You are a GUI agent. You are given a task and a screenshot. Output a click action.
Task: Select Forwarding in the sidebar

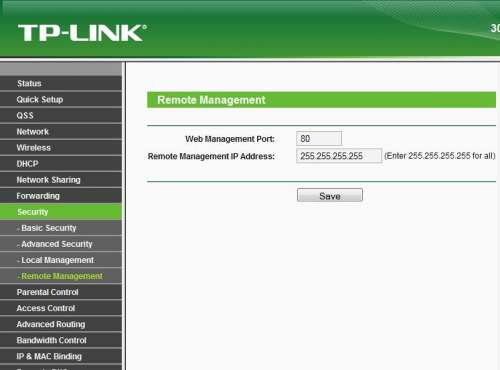tap(61, 196)
